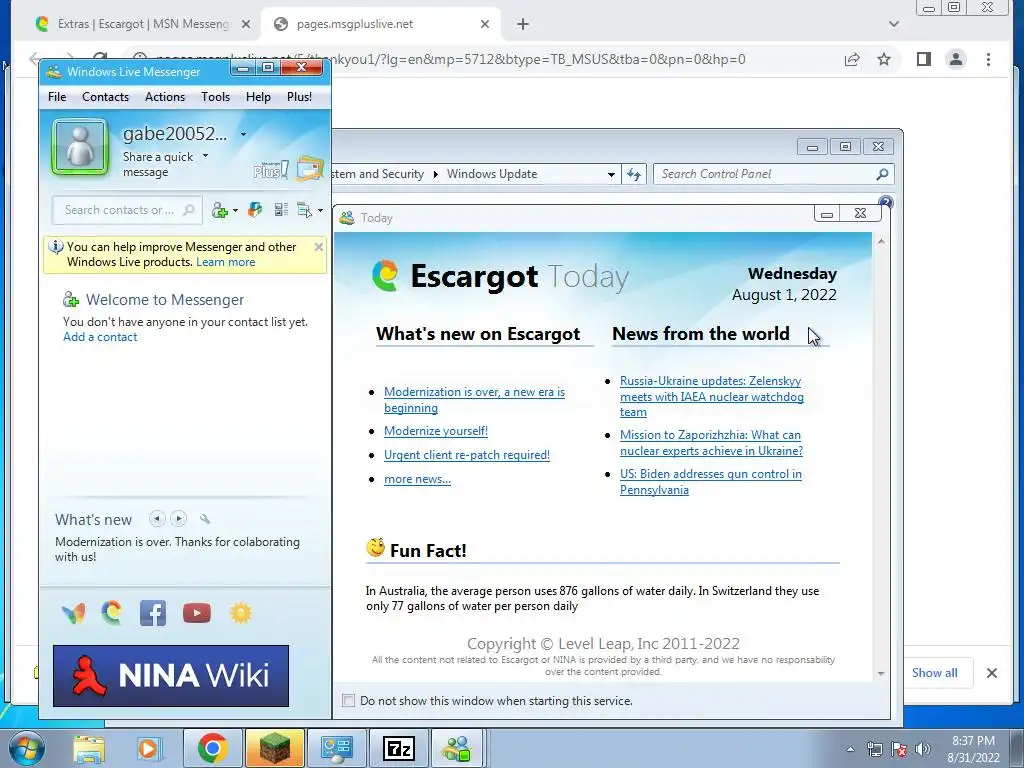Open Biden addresses gun control link
The image size is (1024, 768).
711,482
